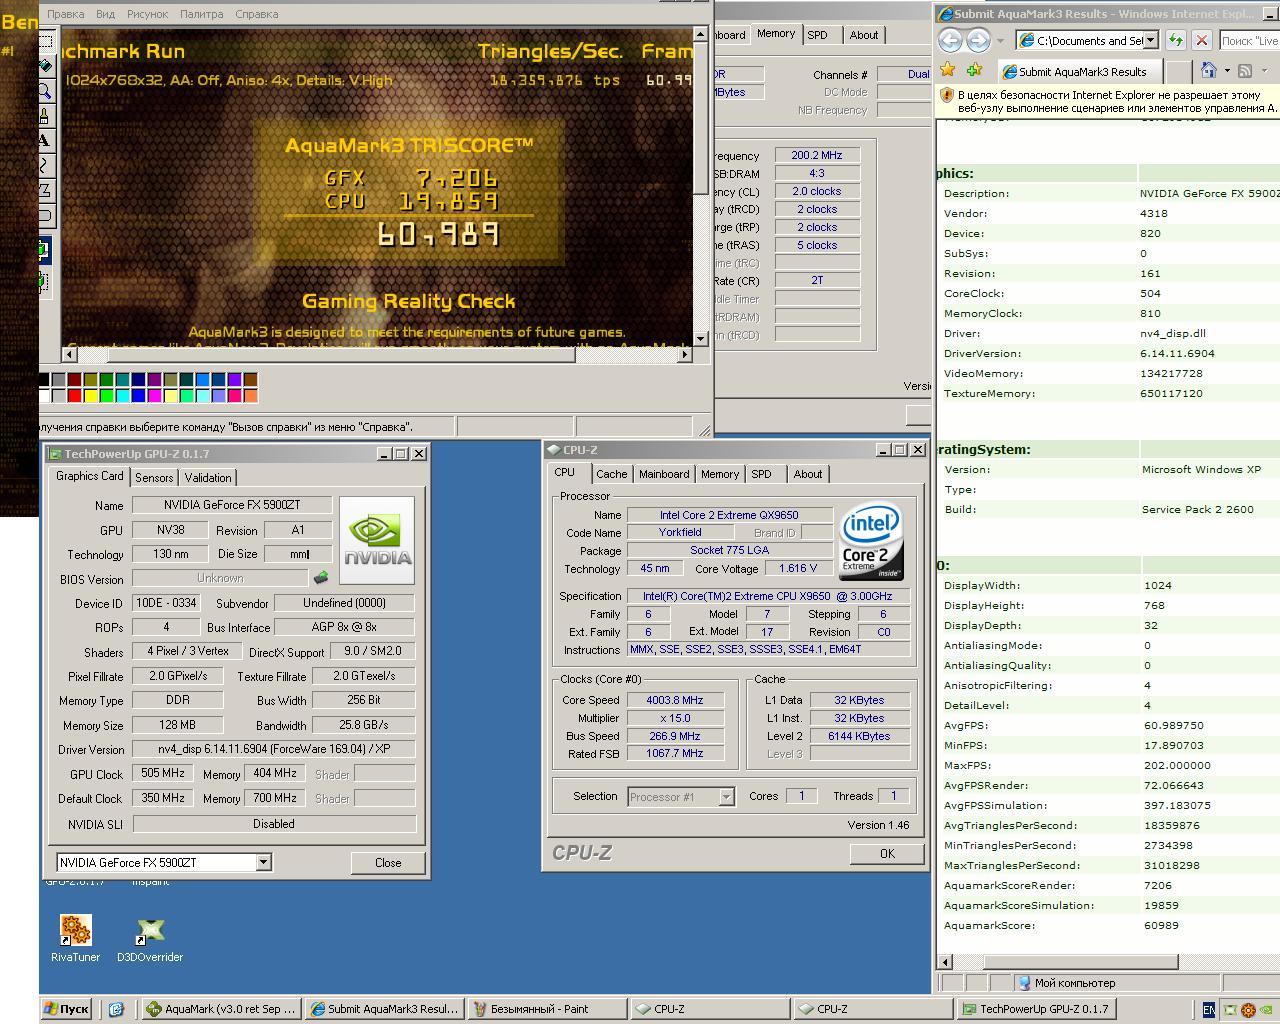This screenshot has width=1280, height=1024.
Task: Open the Processor #1 selection dropdown in CPU-Z
Action: click(726, 797)
